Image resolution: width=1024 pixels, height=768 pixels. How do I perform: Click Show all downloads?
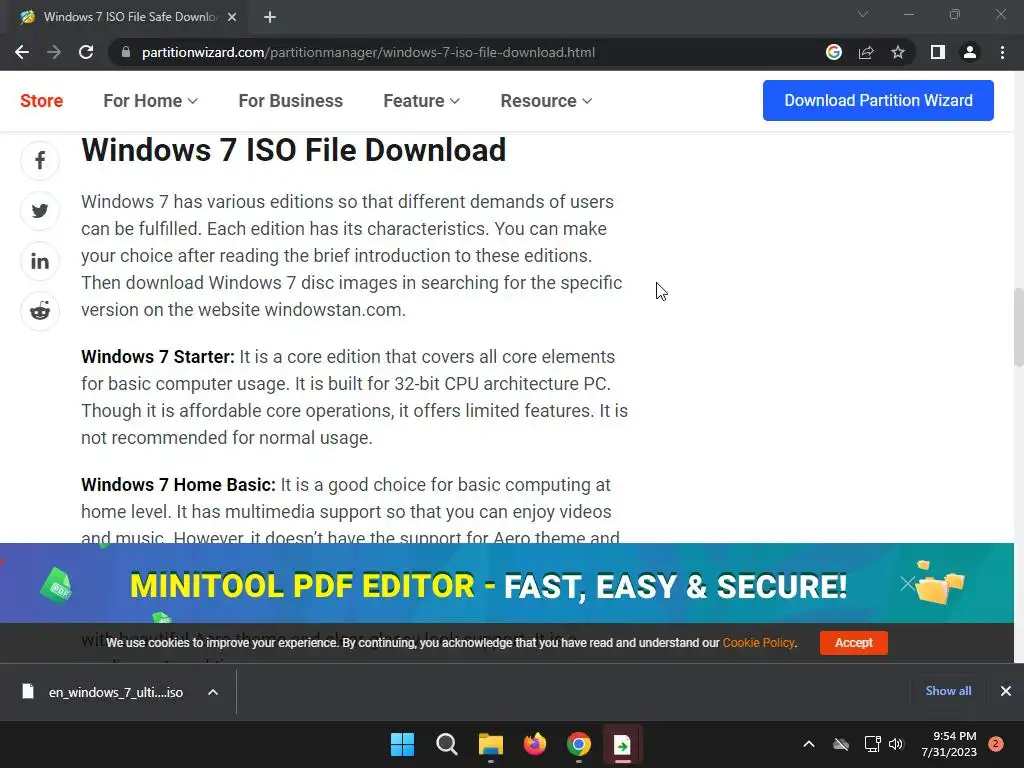coord(948,691)
